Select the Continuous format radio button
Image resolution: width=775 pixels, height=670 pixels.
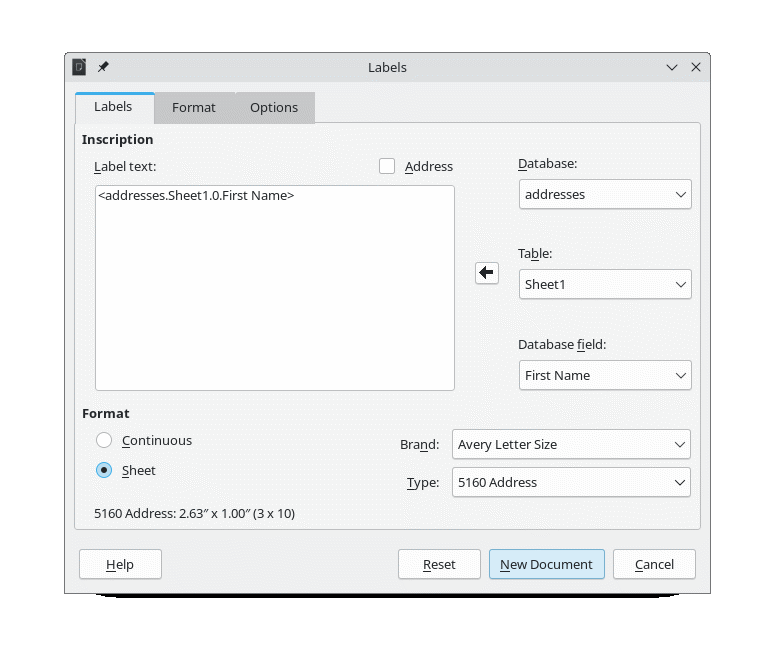pos(104,440)
